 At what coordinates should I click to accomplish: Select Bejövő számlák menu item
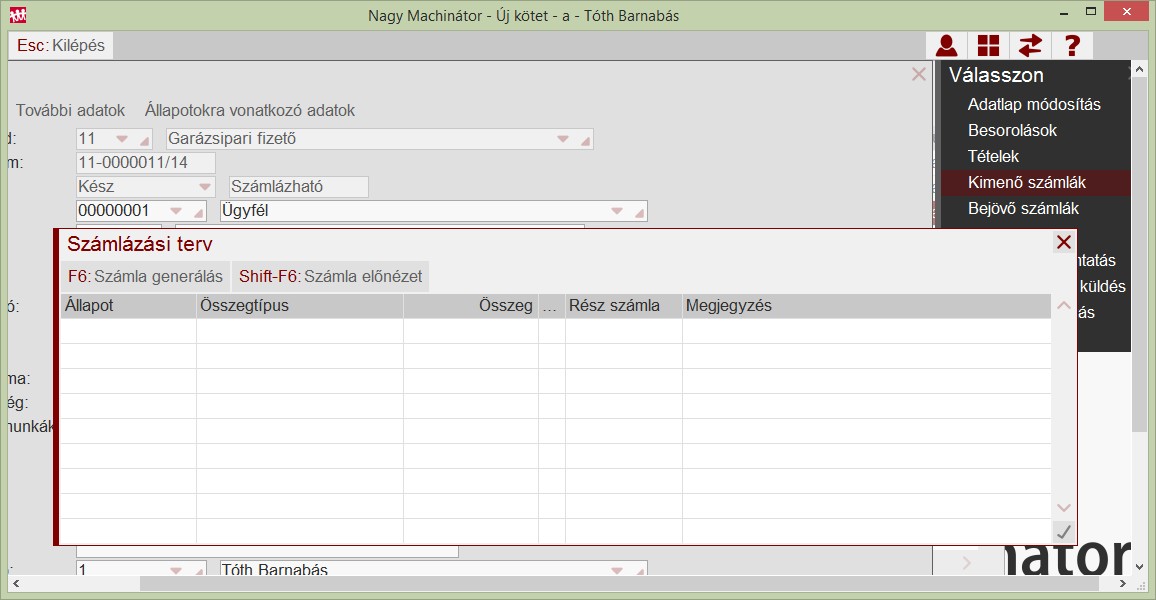pyautogui.click(x=1023, y=209)
